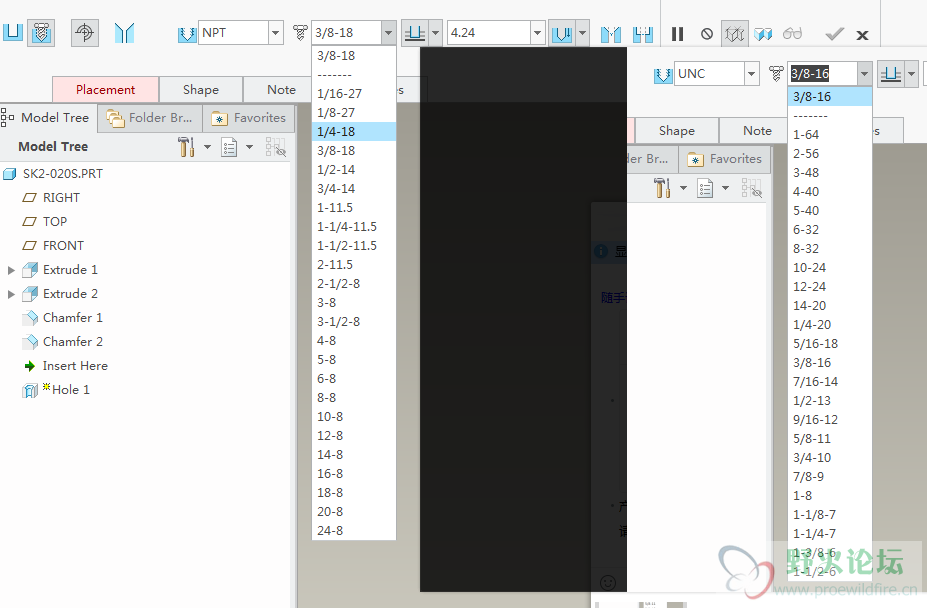
Task: Cancel the hole feature with the X
Action: [862, 35]
